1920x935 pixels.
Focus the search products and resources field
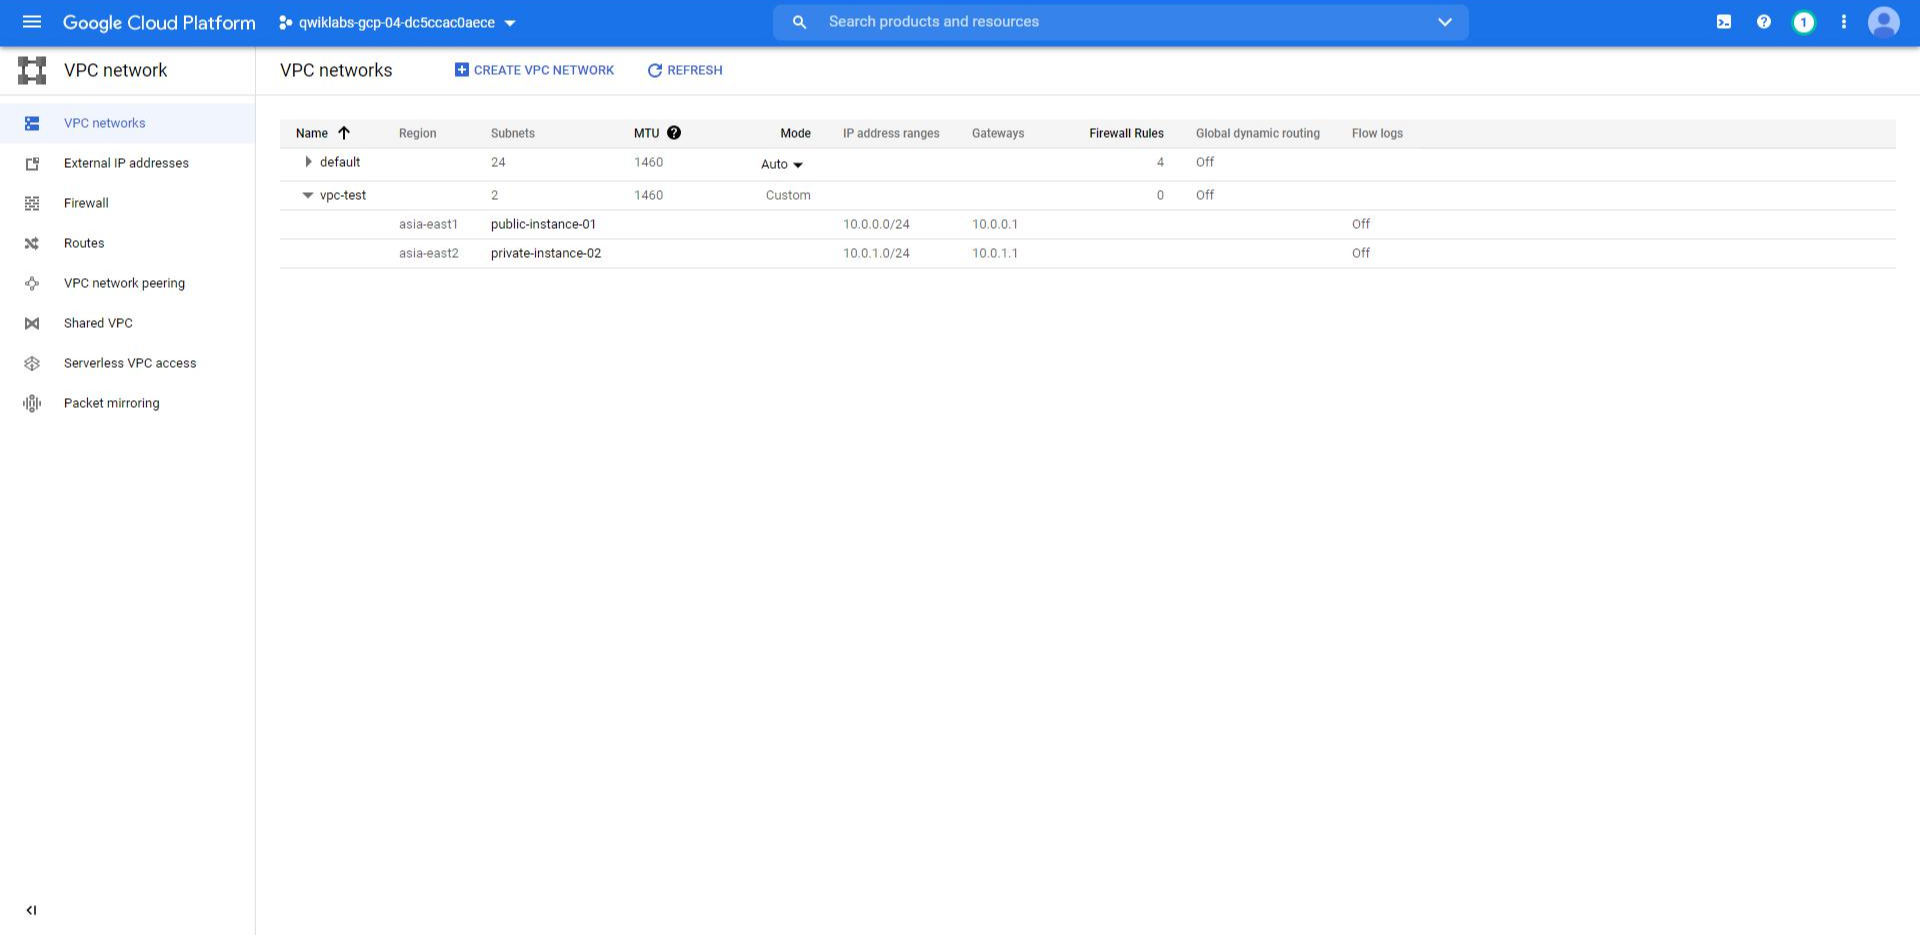(x=1120, y=22)
